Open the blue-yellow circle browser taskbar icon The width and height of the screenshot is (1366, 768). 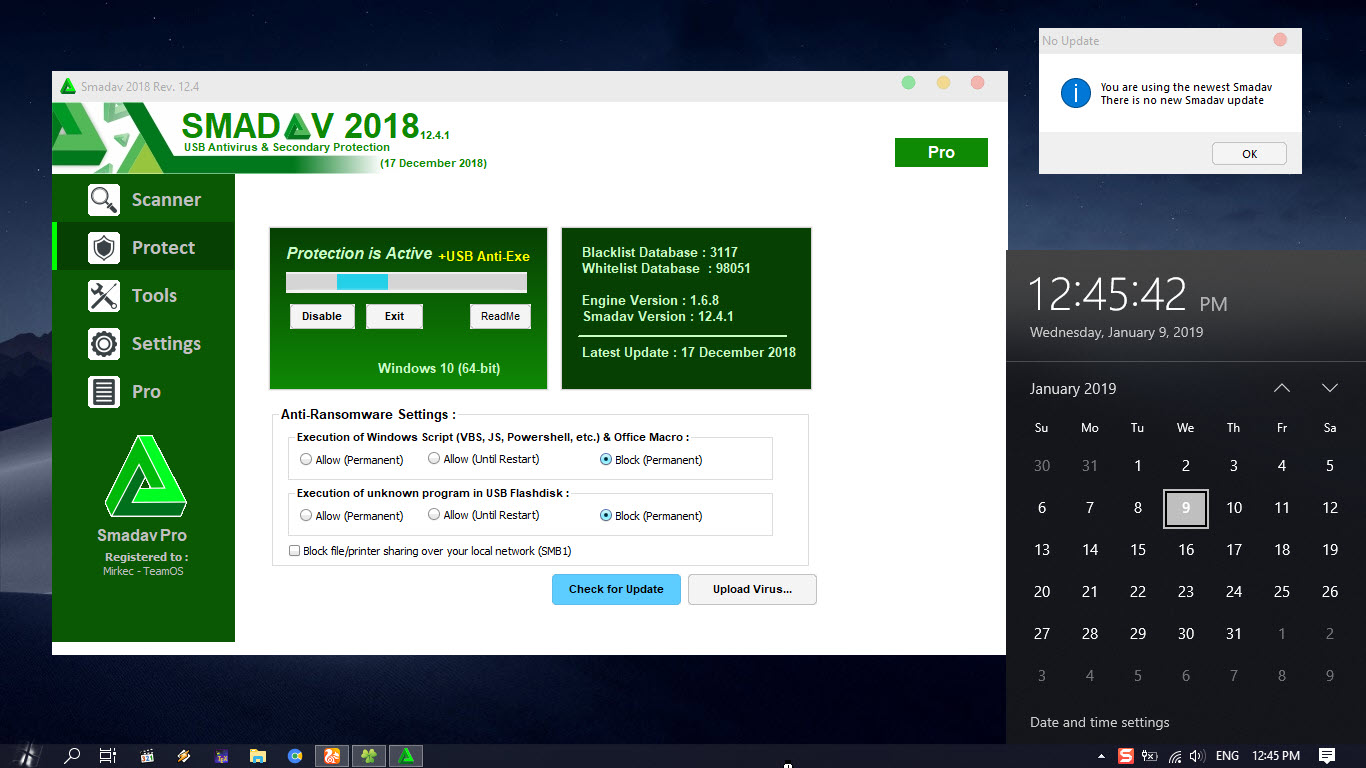pyautogui.click(x=295, y=756)
